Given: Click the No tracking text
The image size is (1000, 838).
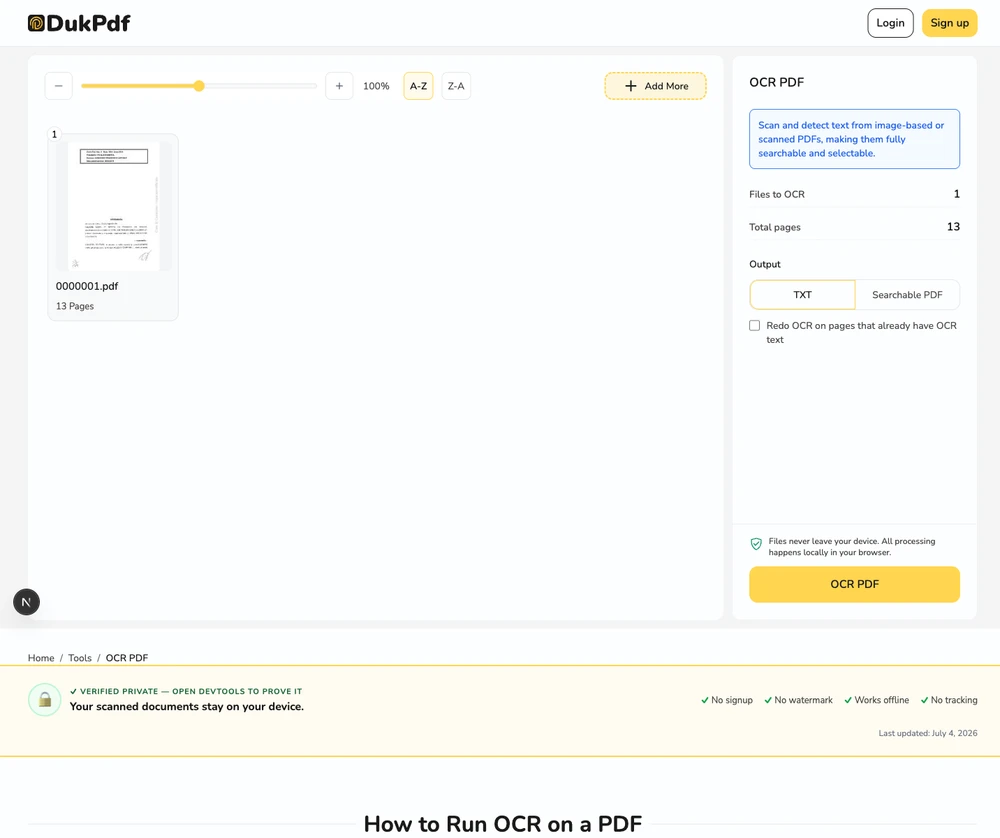Looking at the screenshot, I should (x=954, y=700).
